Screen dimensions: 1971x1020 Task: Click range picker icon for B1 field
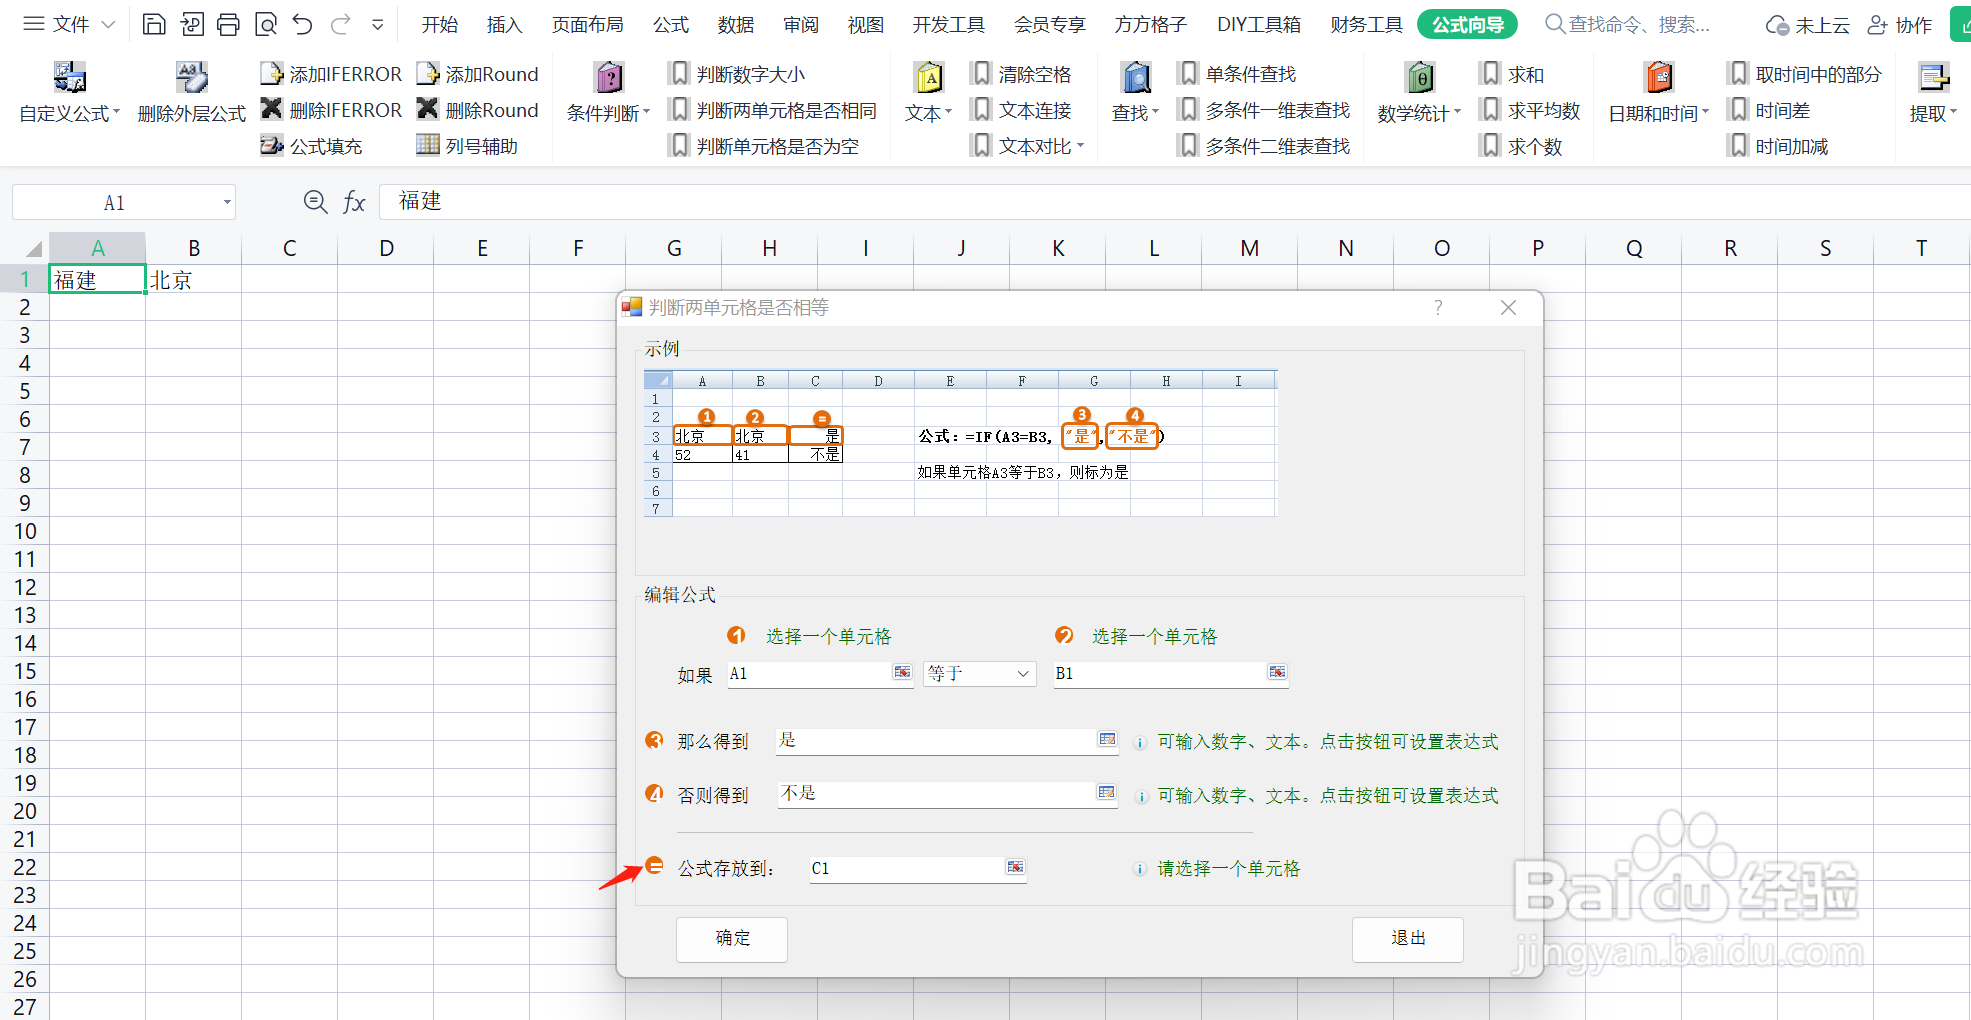tap(1277, 672)
